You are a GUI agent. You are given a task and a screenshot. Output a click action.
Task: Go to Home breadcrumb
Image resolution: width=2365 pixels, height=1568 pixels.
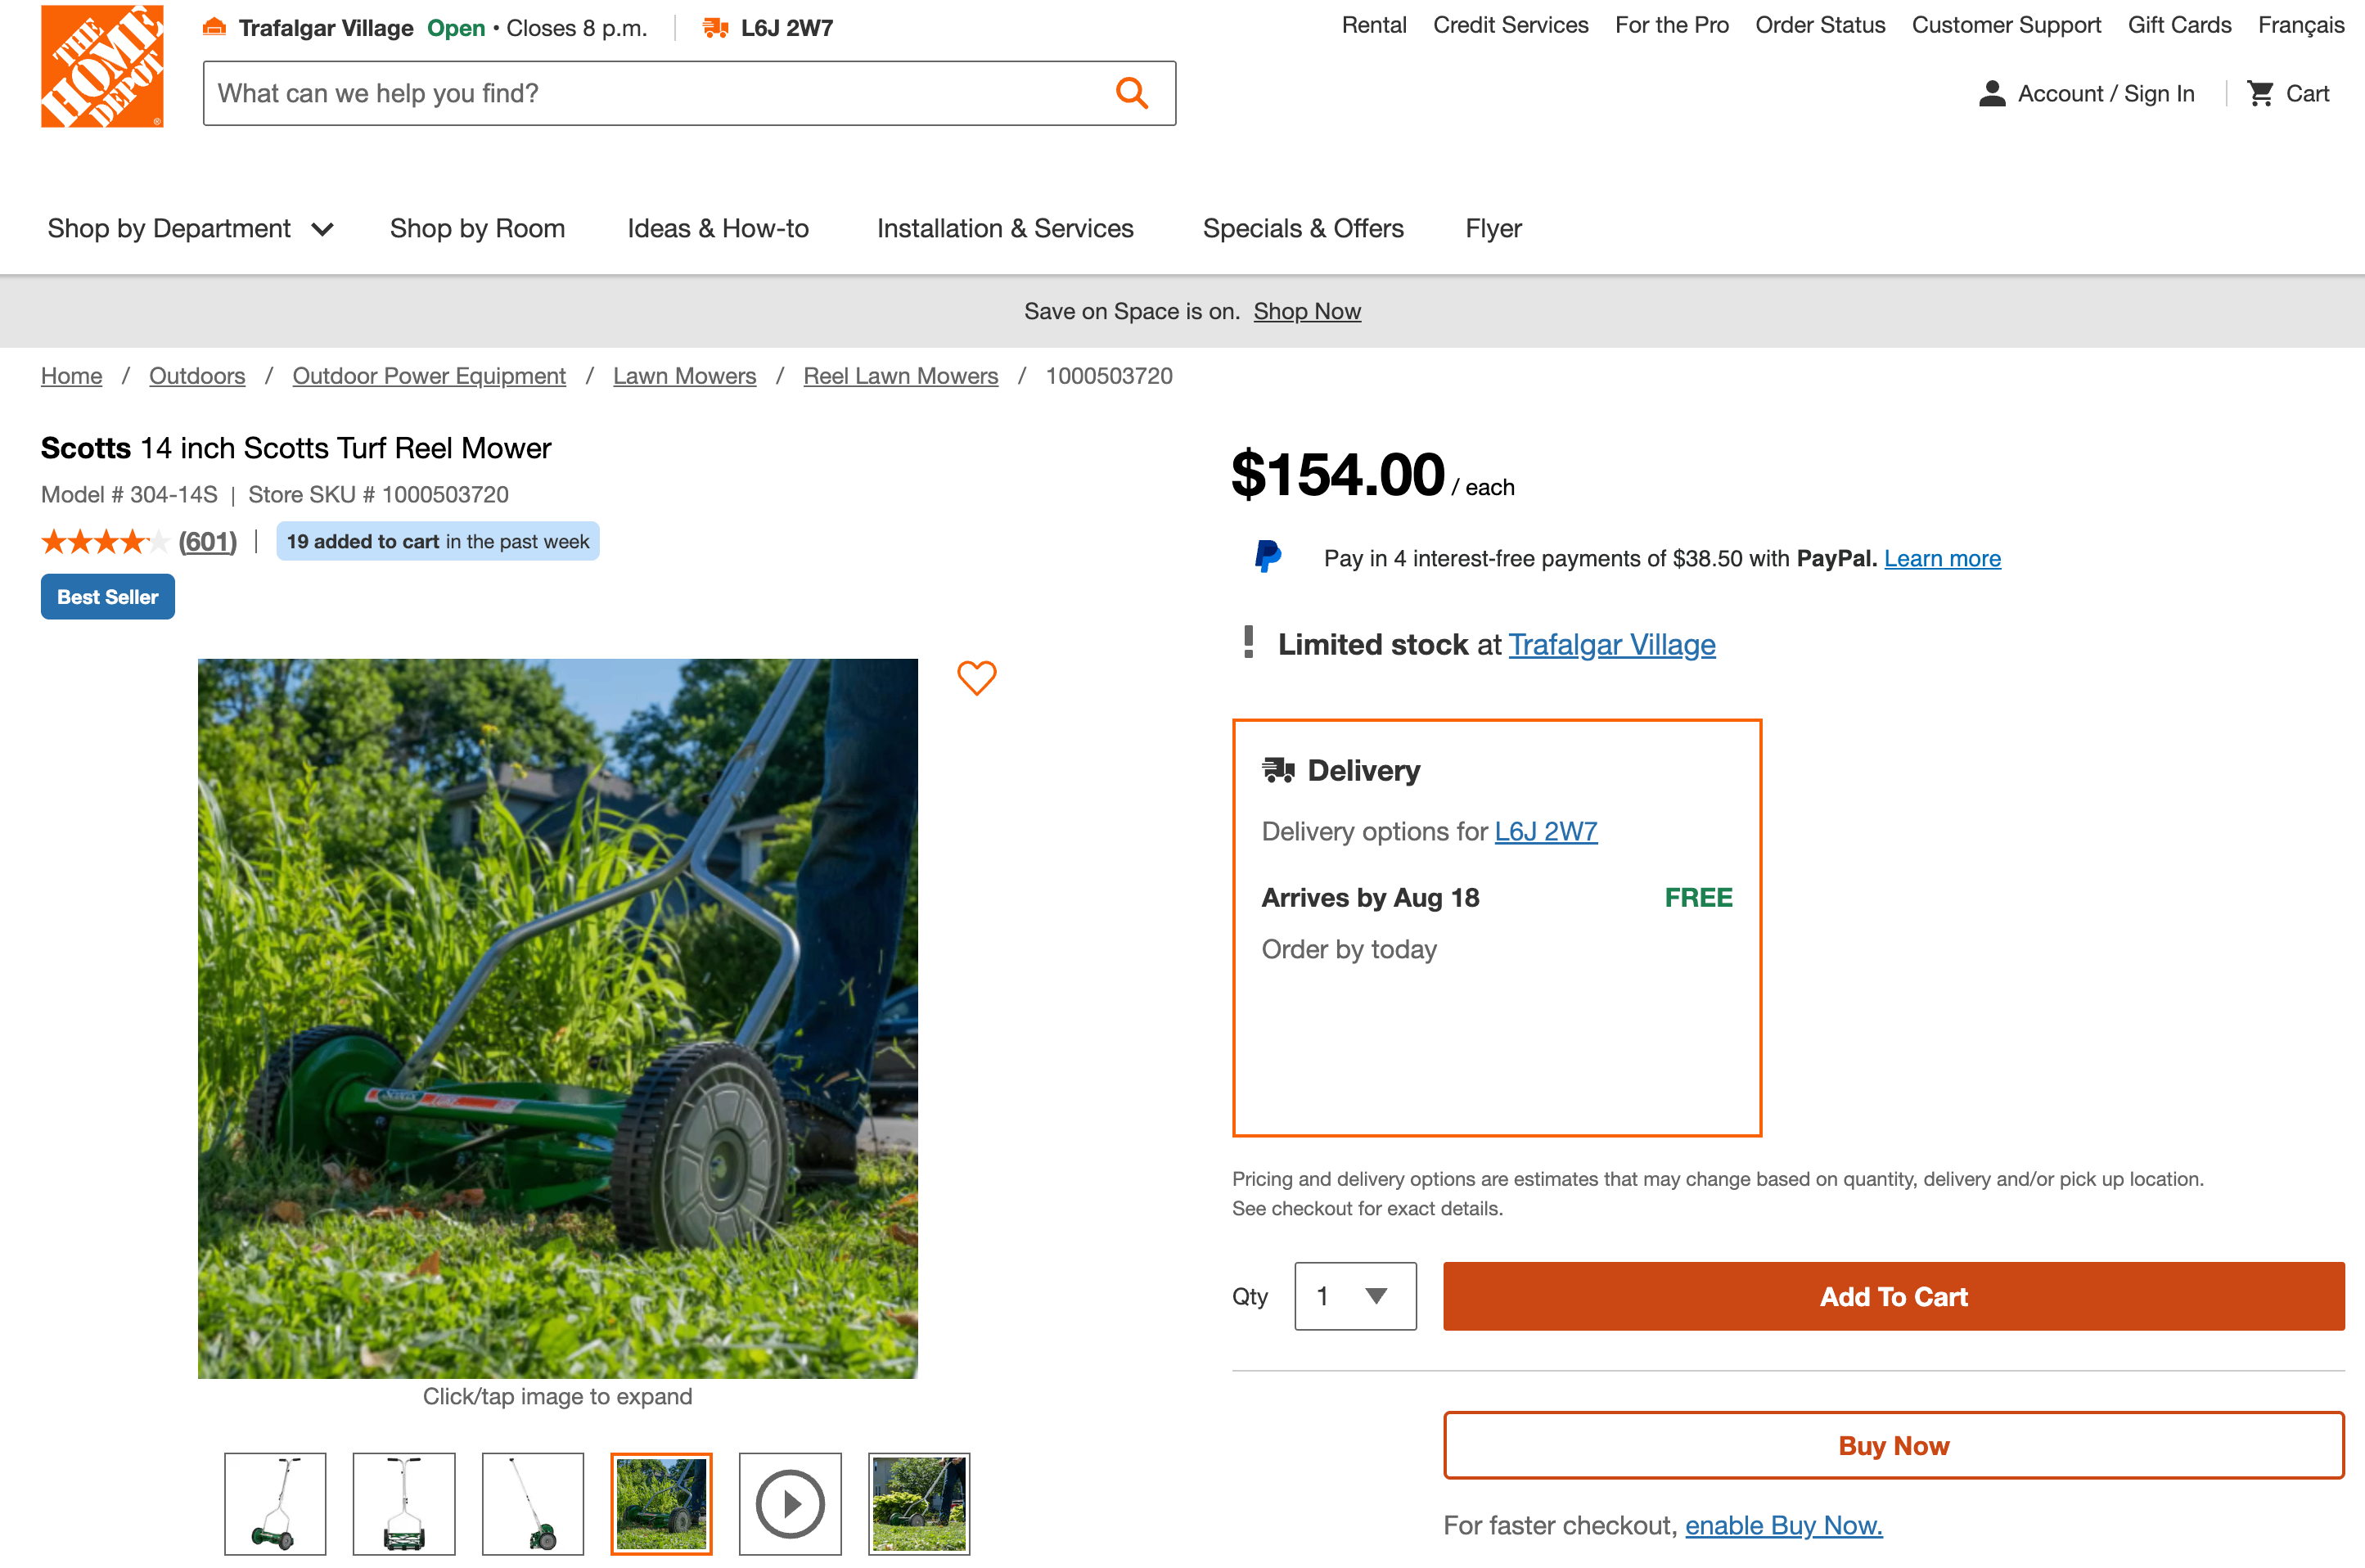[x=71, y=376]
